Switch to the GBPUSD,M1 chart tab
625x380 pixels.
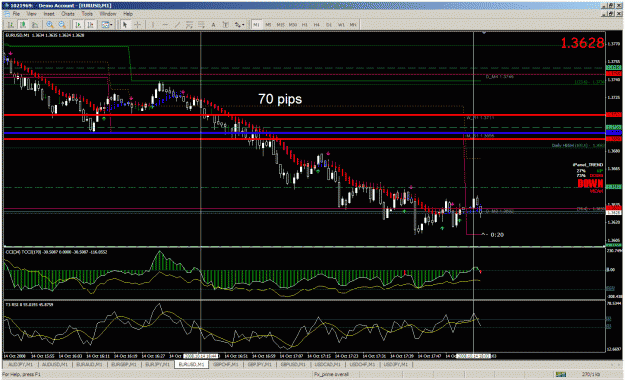pos(294,364)
